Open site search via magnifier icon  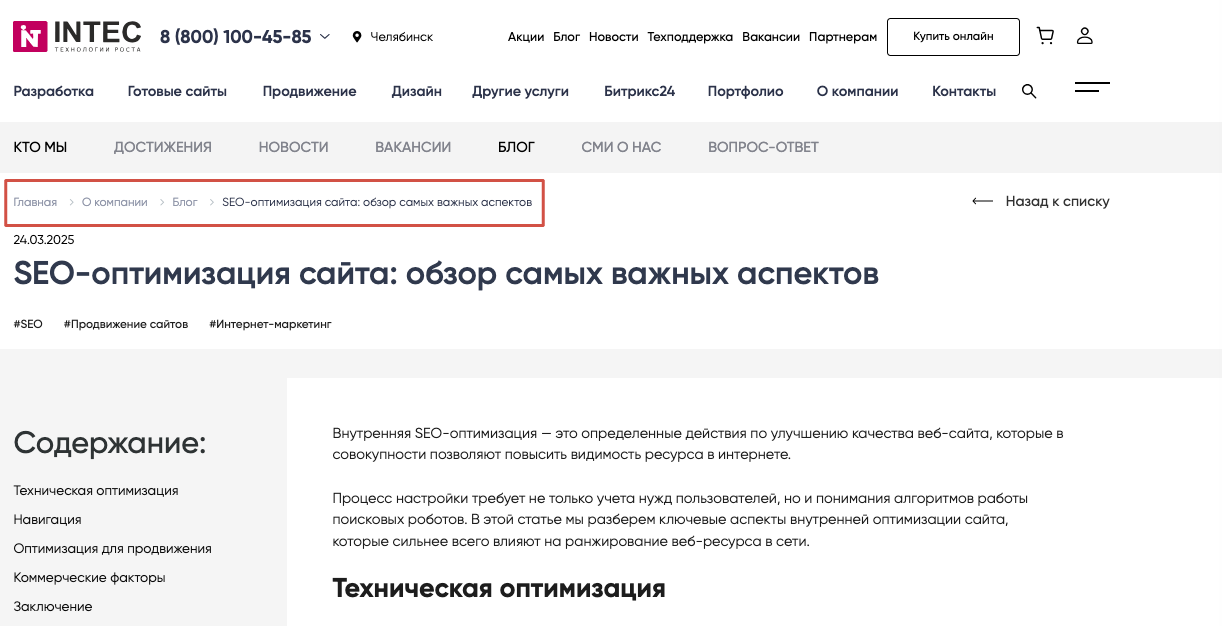tap(1028, 90)
